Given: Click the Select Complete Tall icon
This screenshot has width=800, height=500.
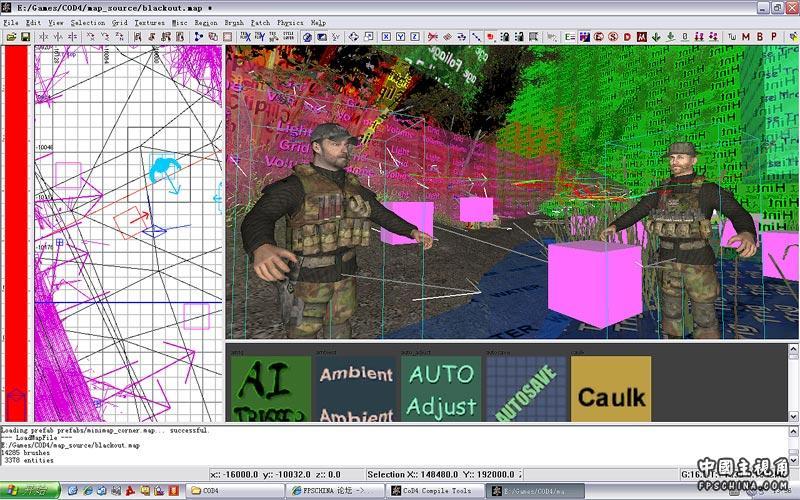Looking at the screenshot, I should pyautogui.click(x=137, y=37).
